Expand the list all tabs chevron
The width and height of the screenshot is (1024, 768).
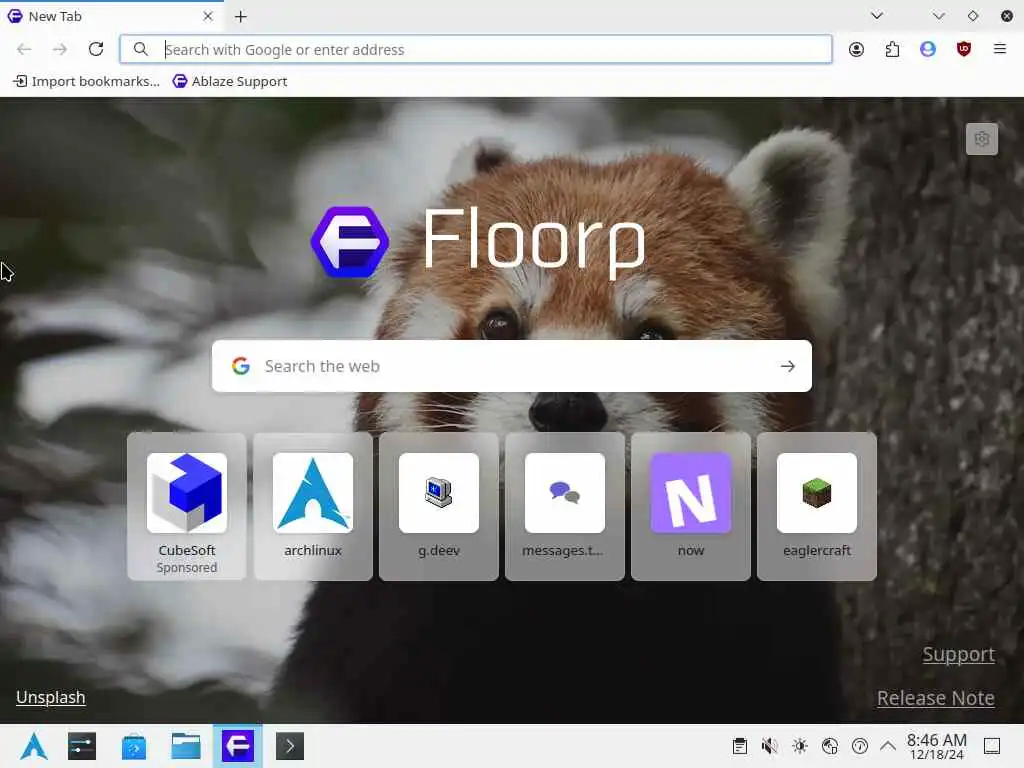(x=876, y=16)
